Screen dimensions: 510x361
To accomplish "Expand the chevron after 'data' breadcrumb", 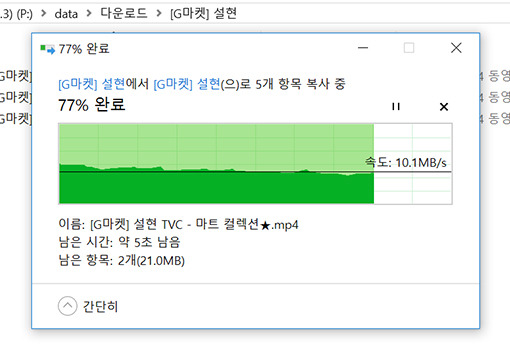I will coord(89,14).
